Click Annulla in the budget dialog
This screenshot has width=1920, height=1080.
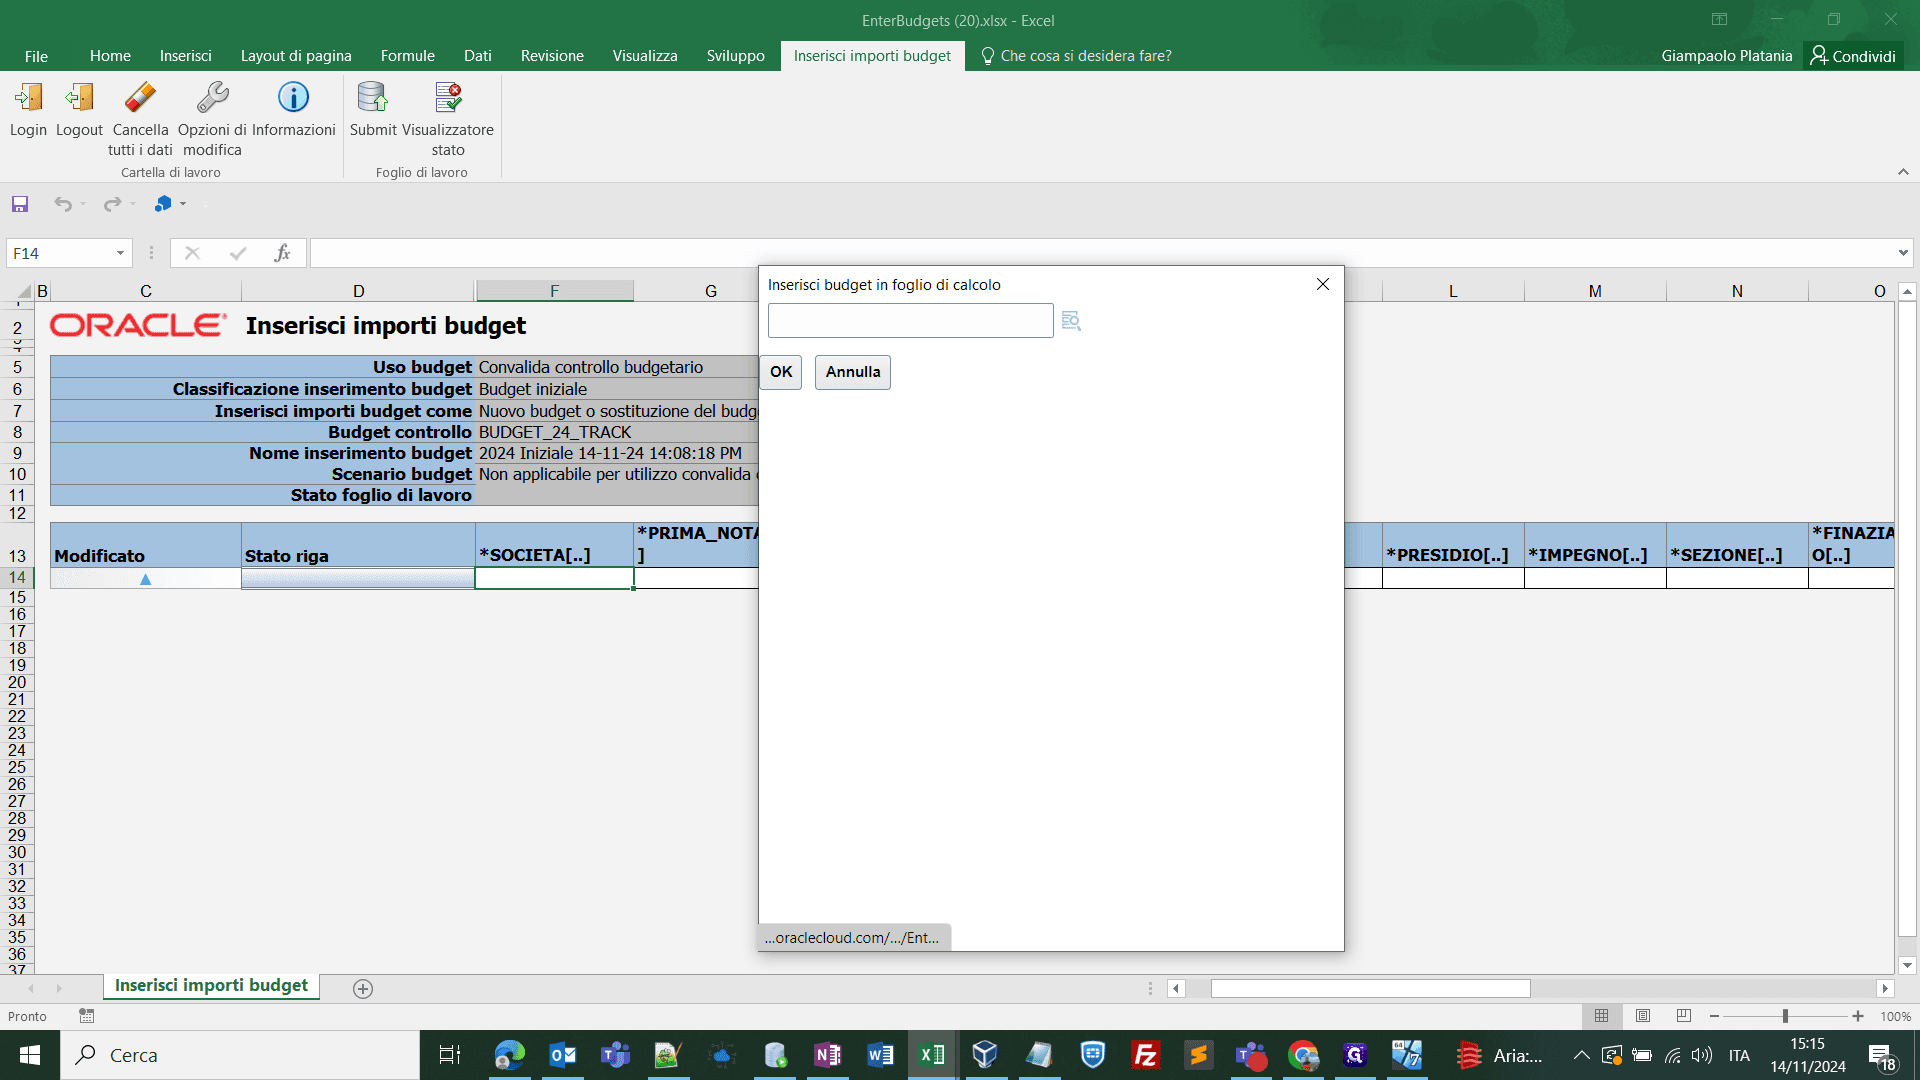point(853,372)
